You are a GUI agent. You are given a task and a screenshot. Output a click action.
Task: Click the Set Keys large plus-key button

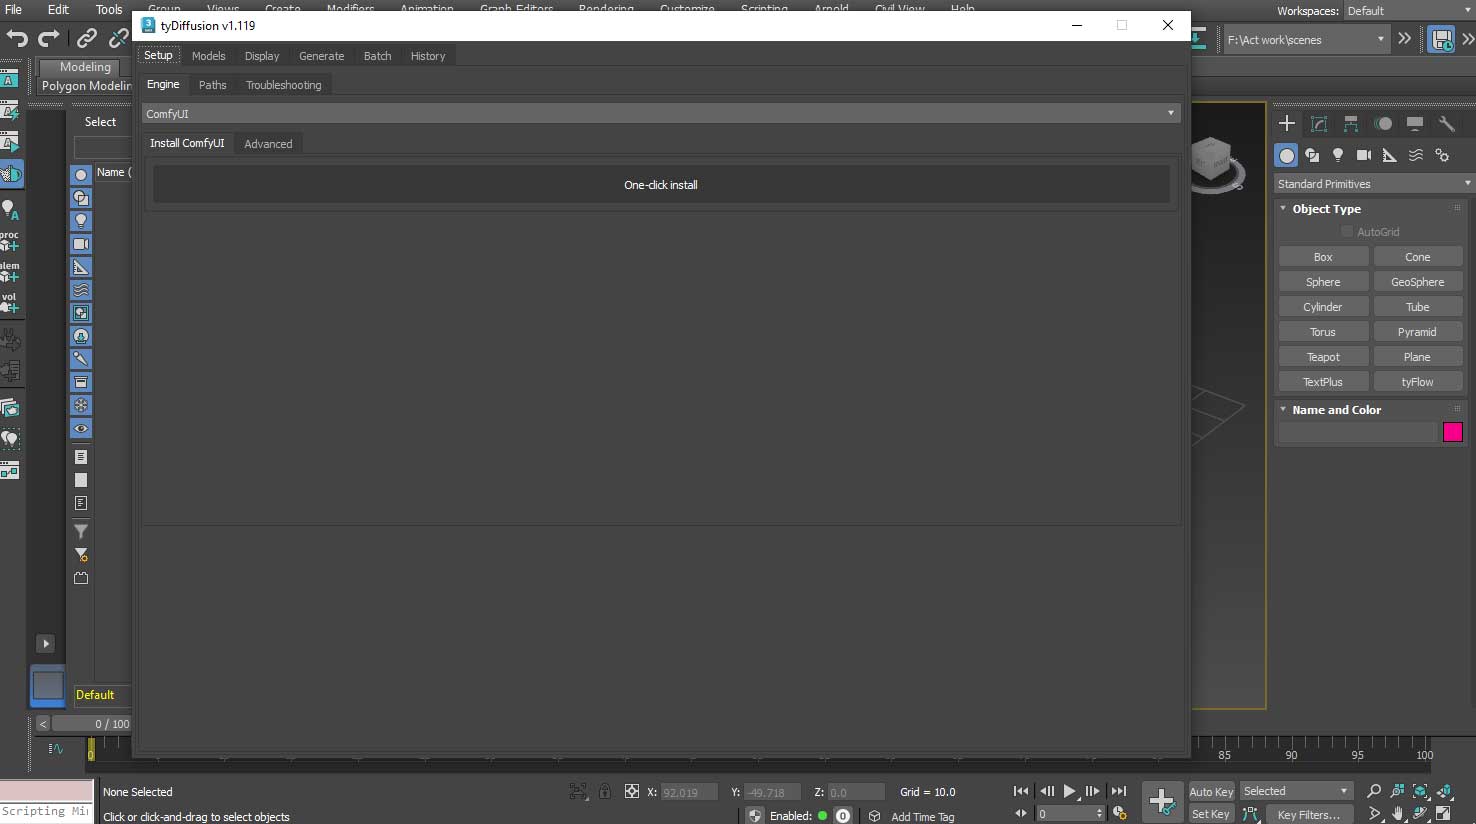(1162, 801)
